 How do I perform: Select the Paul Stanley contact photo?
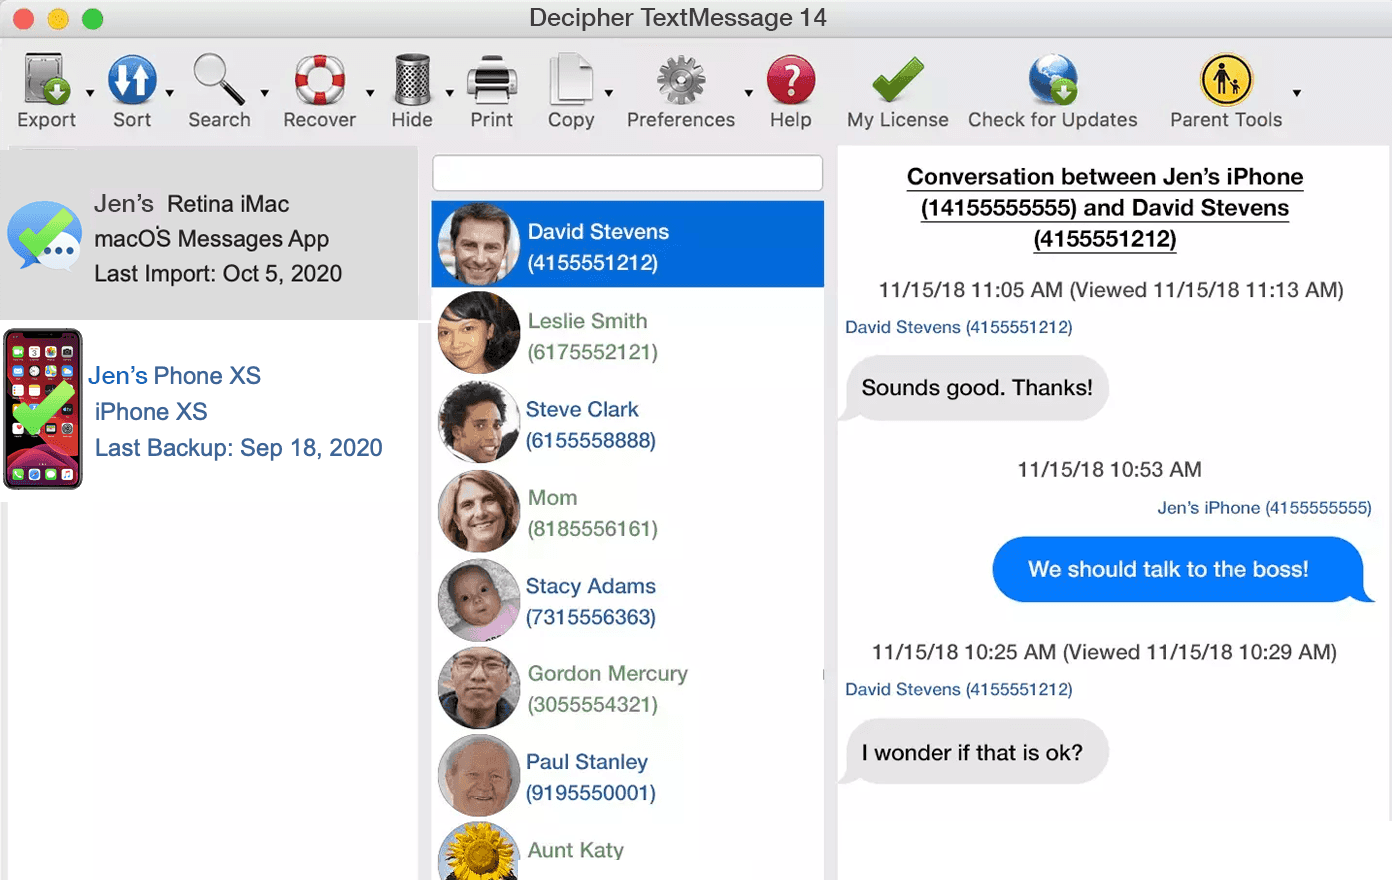(479, 776)
